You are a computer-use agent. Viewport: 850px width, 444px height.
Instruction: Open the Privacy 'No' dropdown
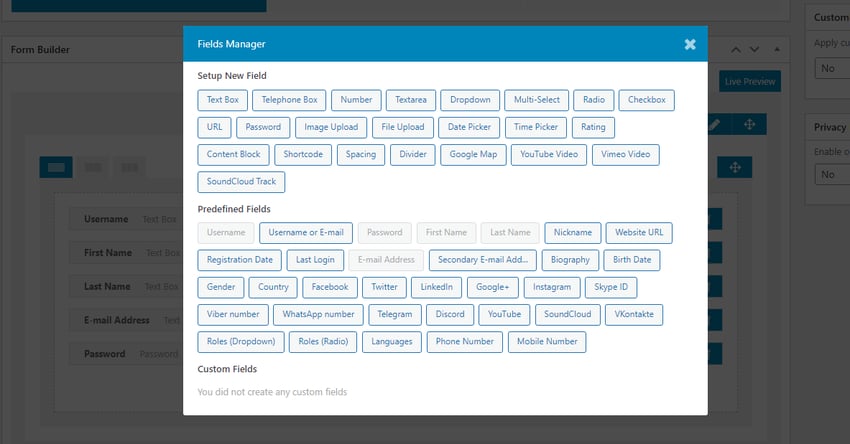coord(832,174)
